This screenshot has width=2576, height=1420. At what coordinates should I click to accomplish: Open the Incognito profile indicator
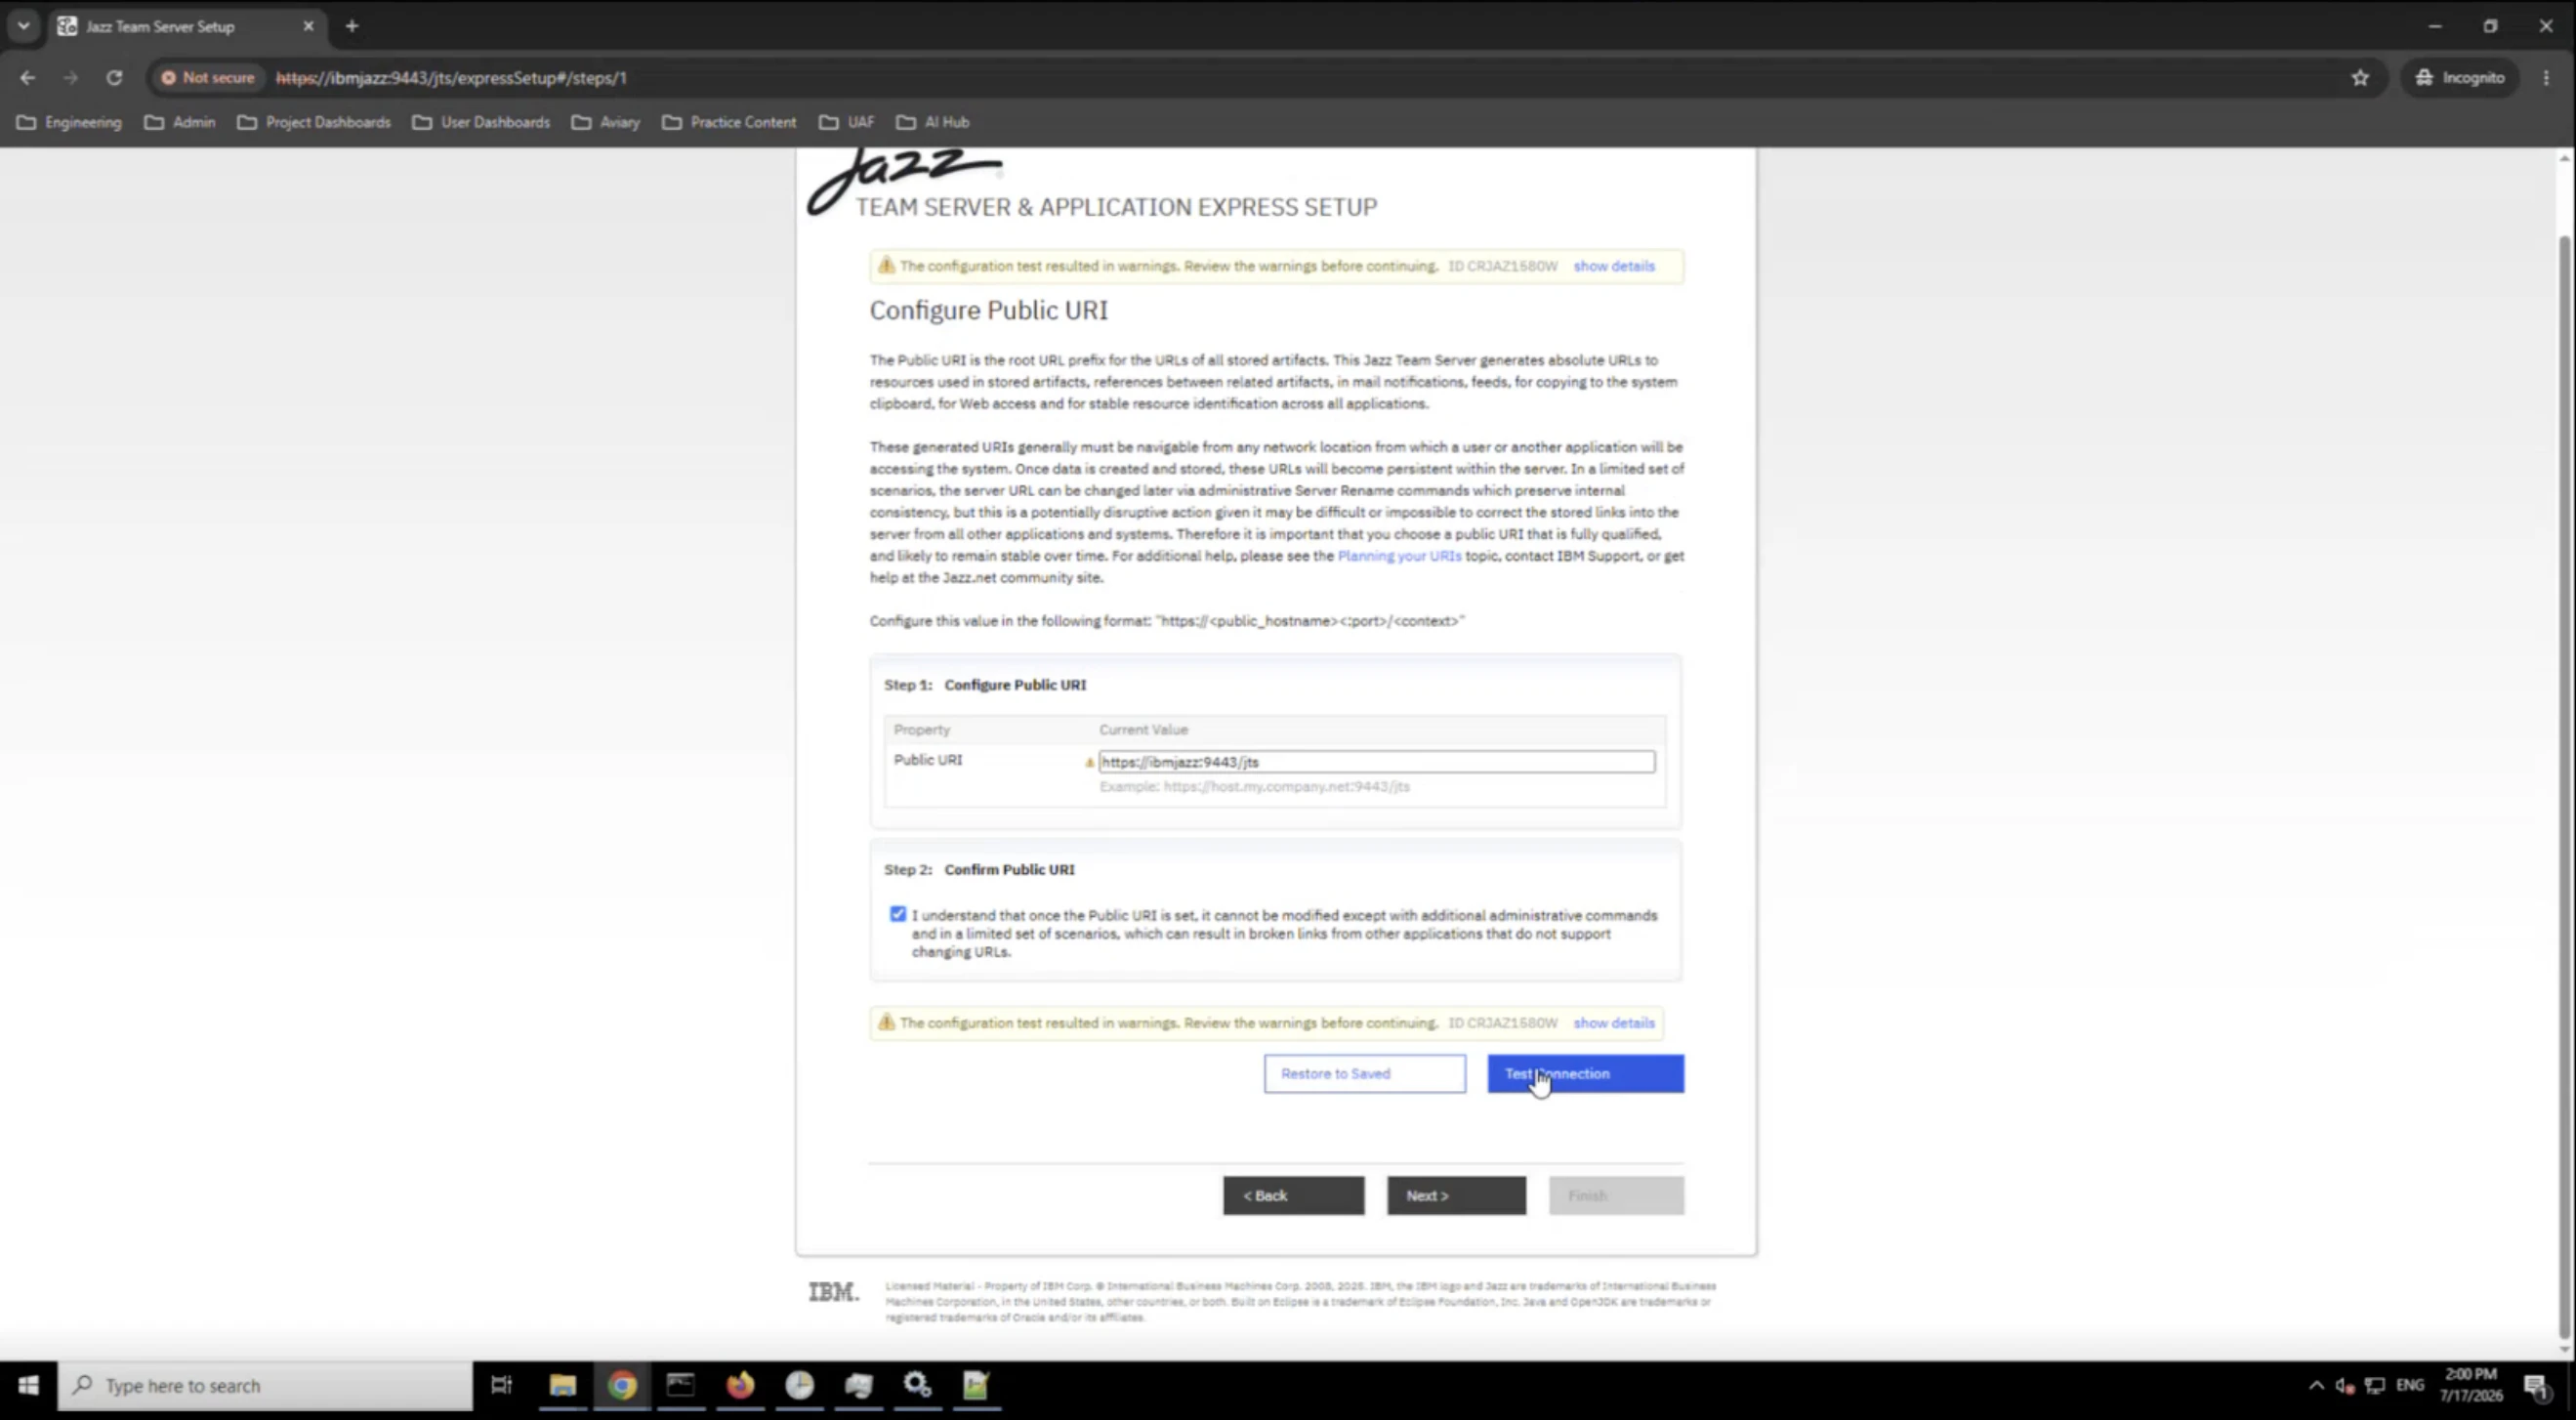2460,78
